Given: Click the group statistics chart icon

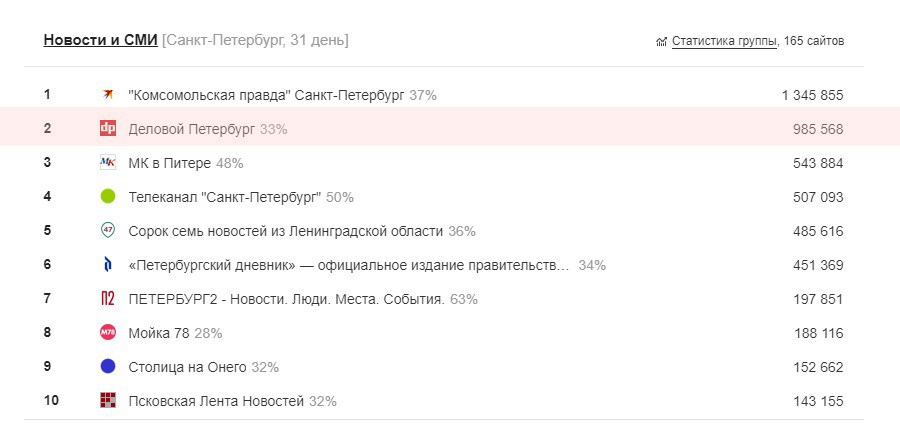Looking at the screenshot, I should tap(661, 42).
